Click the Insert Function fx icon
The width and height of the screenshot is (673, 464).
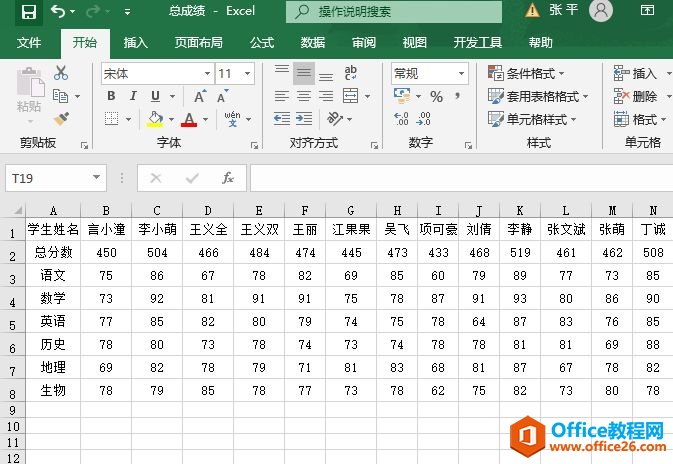(228, 178)
